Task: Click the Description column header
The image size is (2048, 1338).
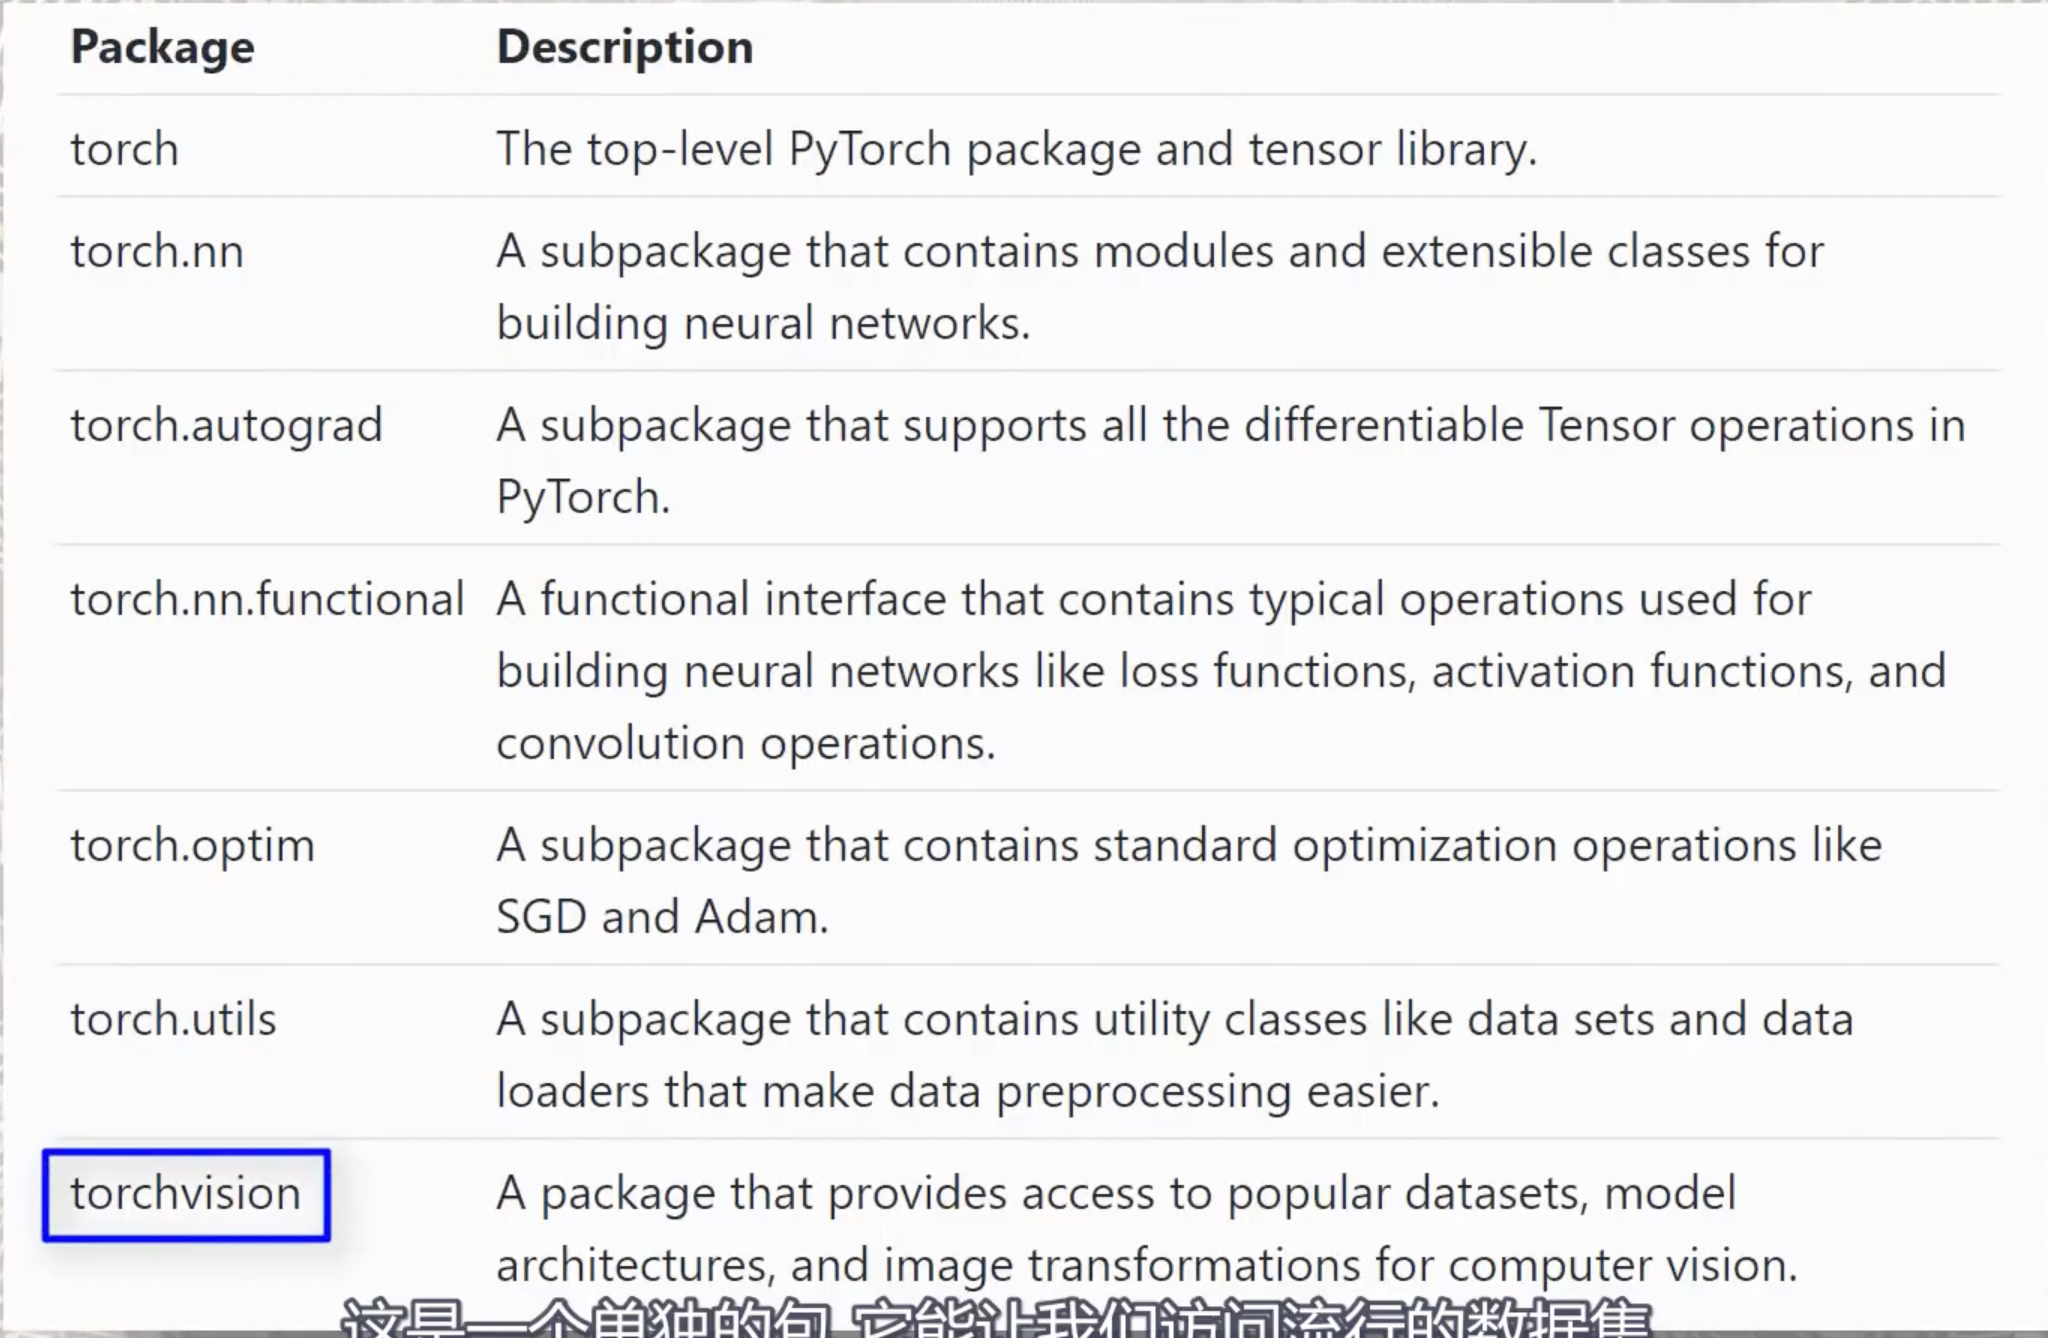Action: tap(624, 47)
